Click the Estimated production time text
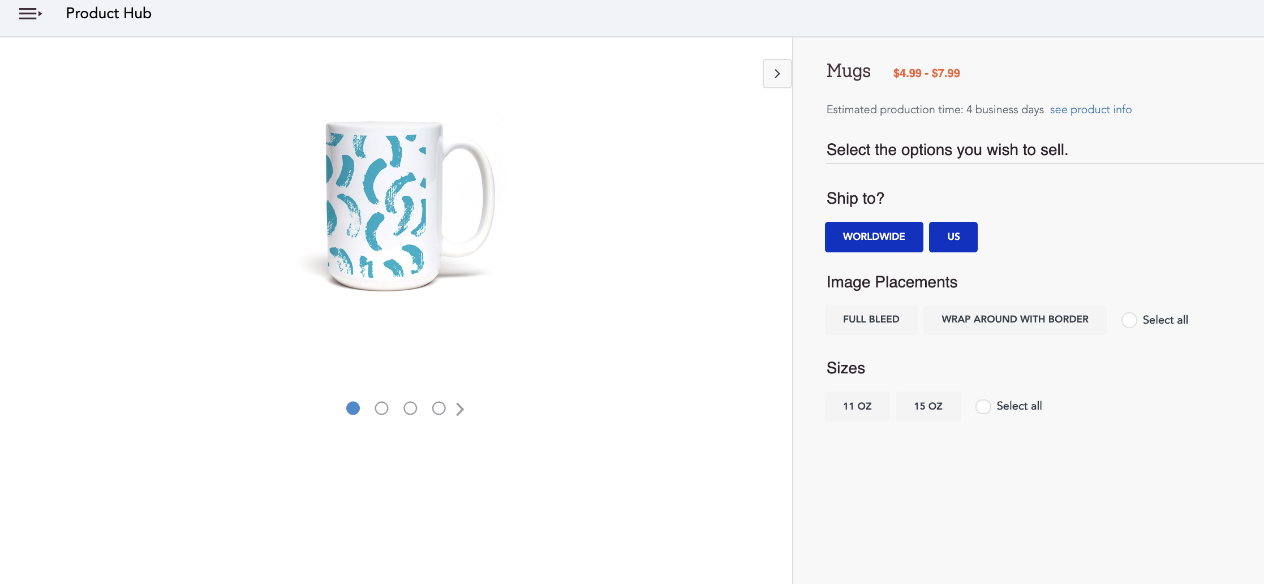The height and width of the screenshot is (584, 1264). point(935,110)
